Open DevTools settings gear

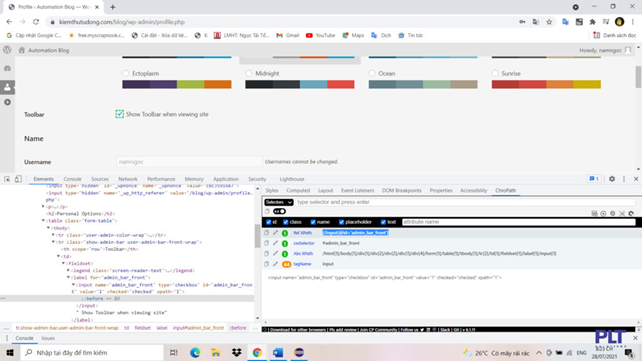tap(612, 179)
